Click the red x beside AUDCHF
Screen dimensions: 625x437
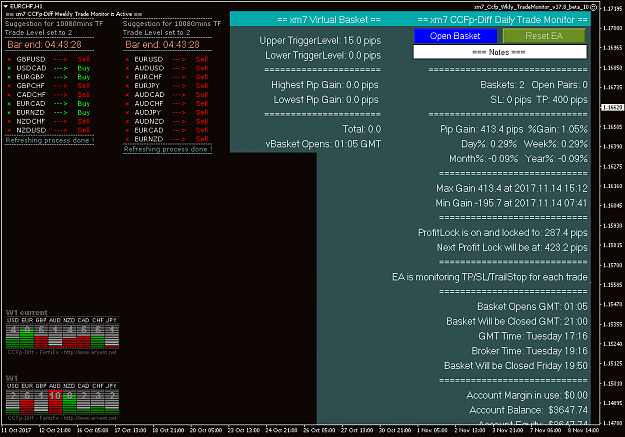tap(127, 104)
